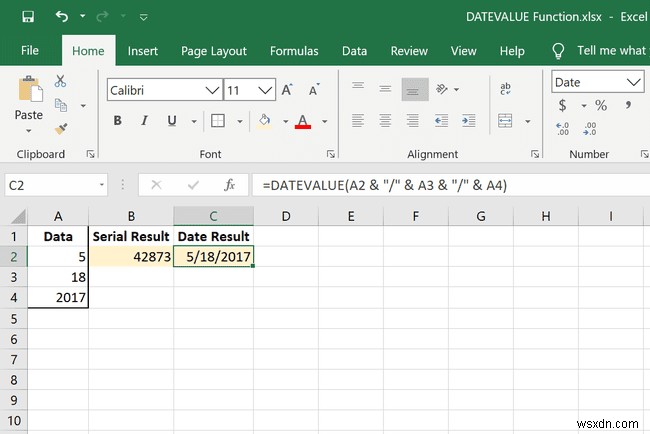Image resolution: width=650 pixels, height=434 pixels.
Task: Align text right
Action: [412, 121]
